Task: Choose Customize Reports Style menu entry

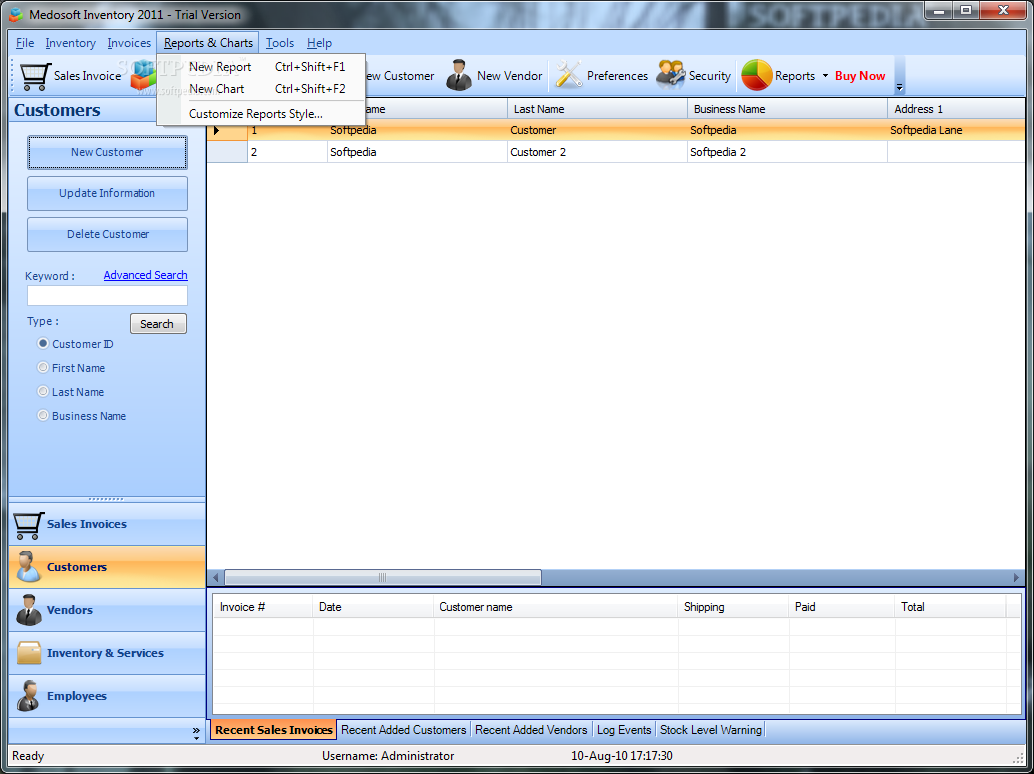Action: (261, 113)
